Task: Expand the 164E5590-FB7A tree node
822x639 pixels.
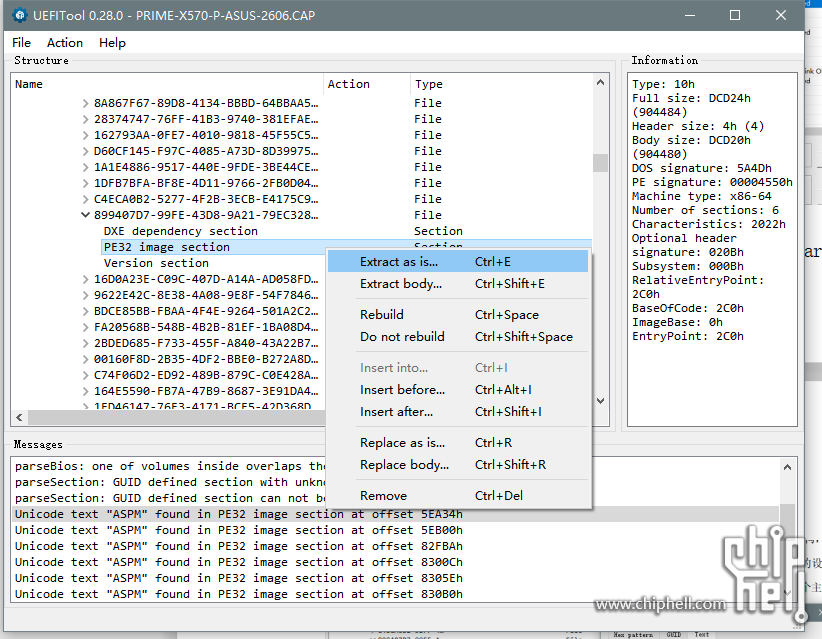Action: coord(85,391)
